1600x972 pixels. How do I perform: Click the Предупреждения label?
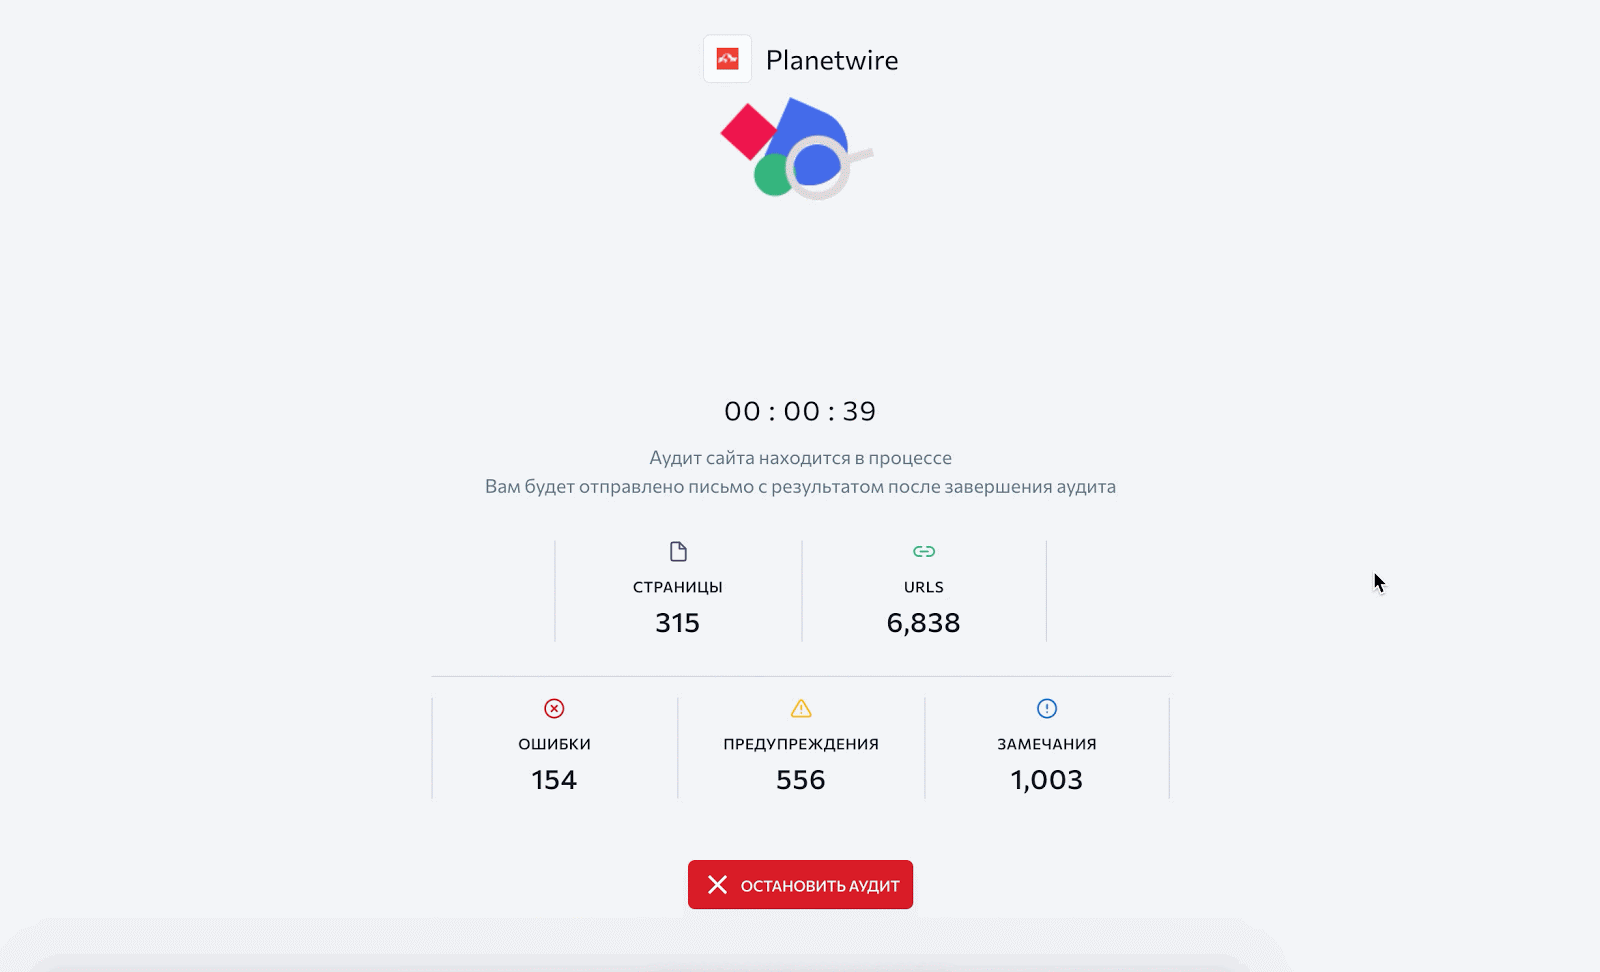point(801,744)
